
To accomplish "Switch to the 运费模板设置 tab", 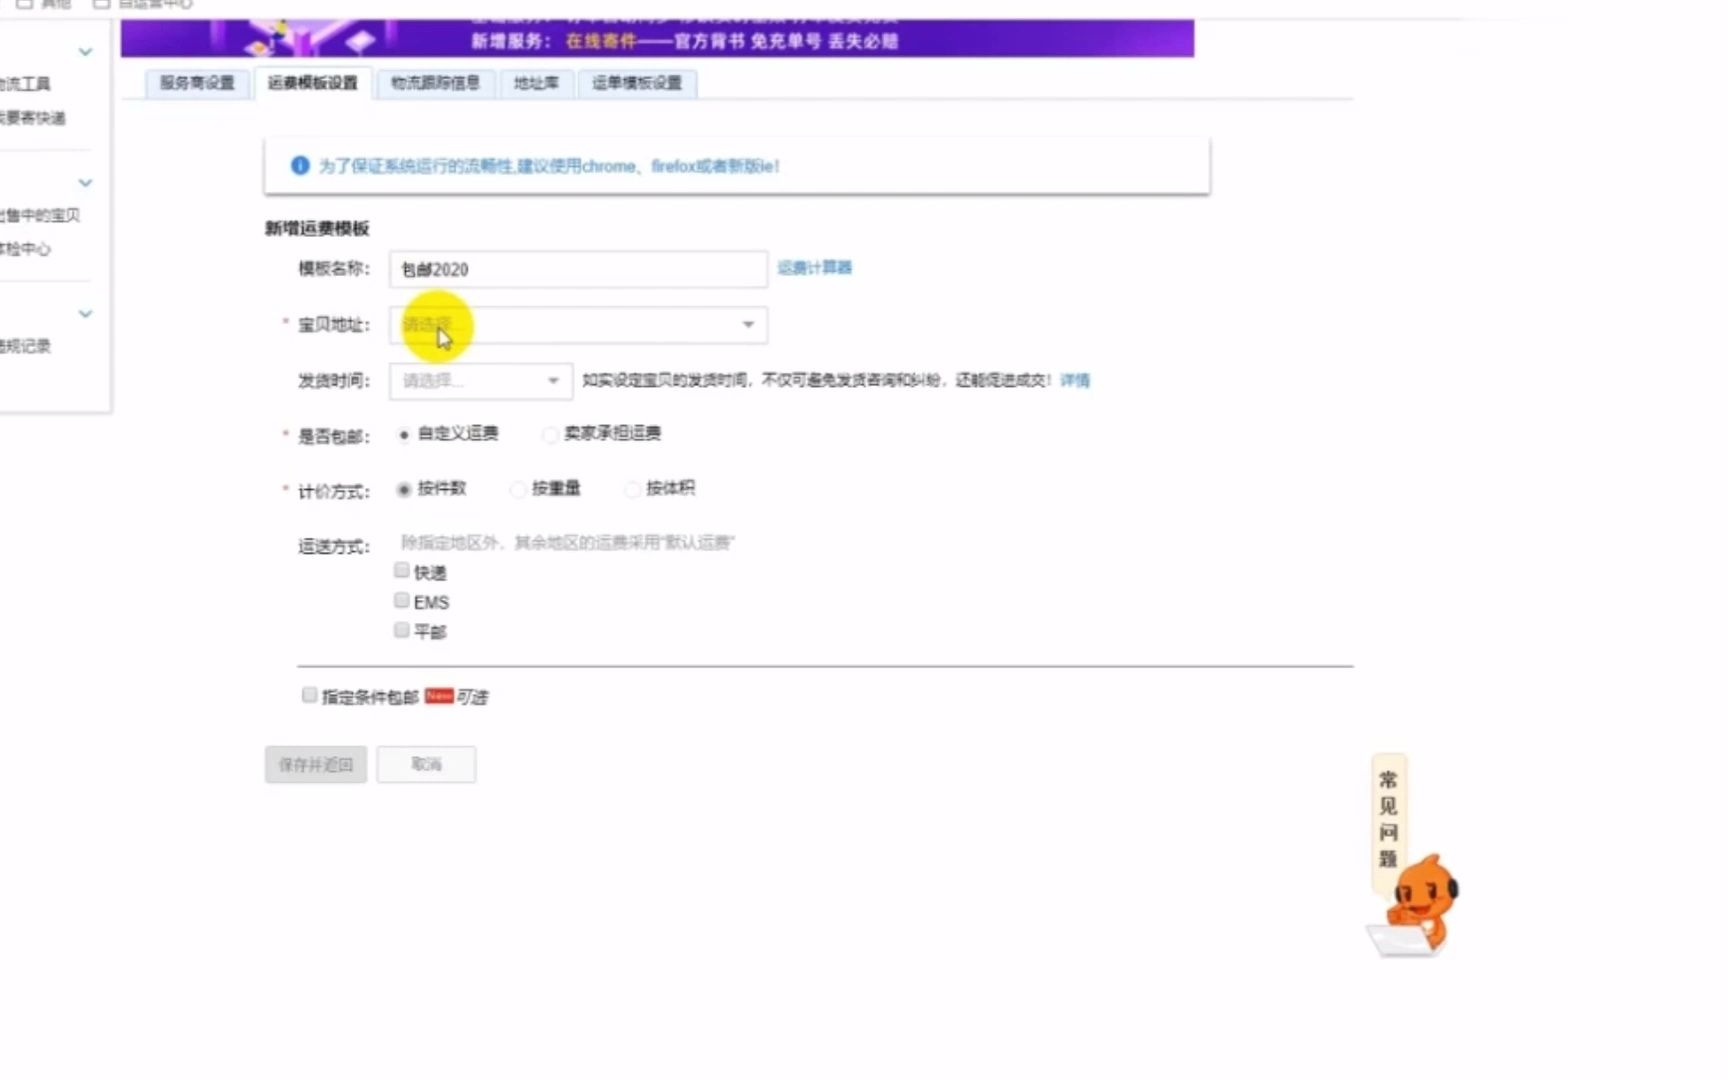I will (x=312, y=83).
